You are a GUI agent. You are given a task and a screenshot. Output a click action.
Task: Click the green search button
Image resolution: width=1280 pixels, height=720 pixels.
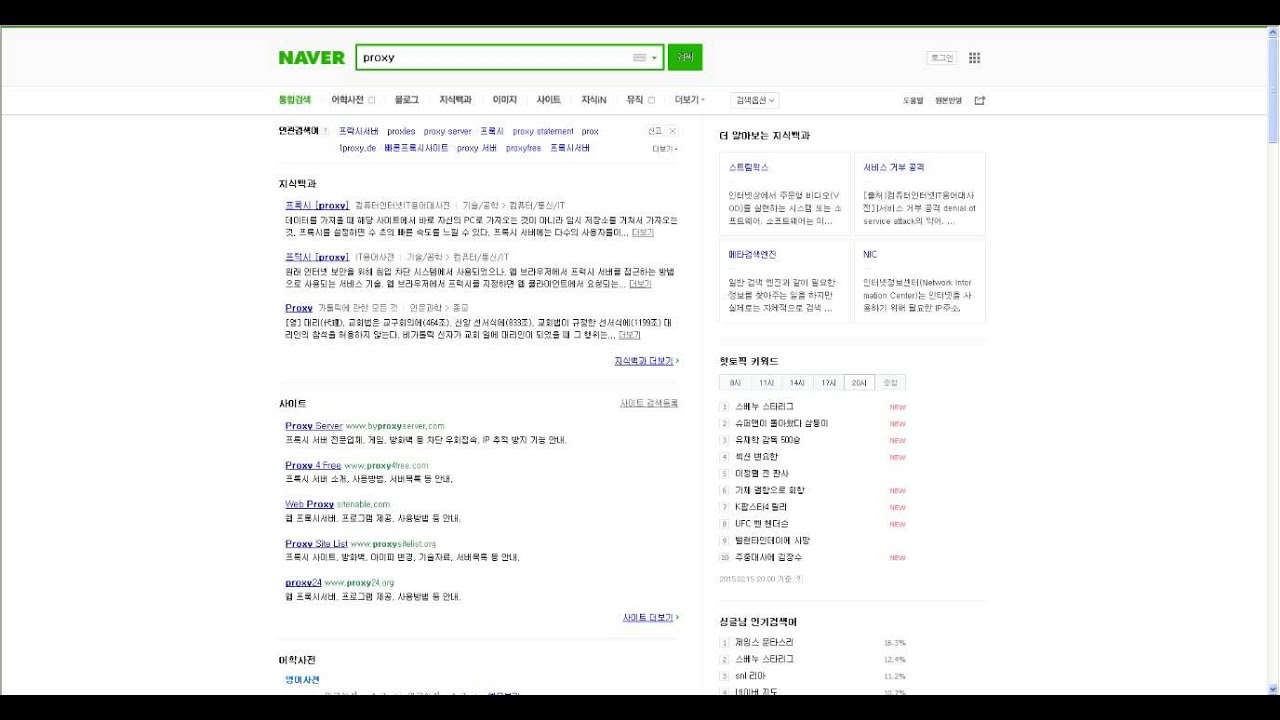click(685, 57)
